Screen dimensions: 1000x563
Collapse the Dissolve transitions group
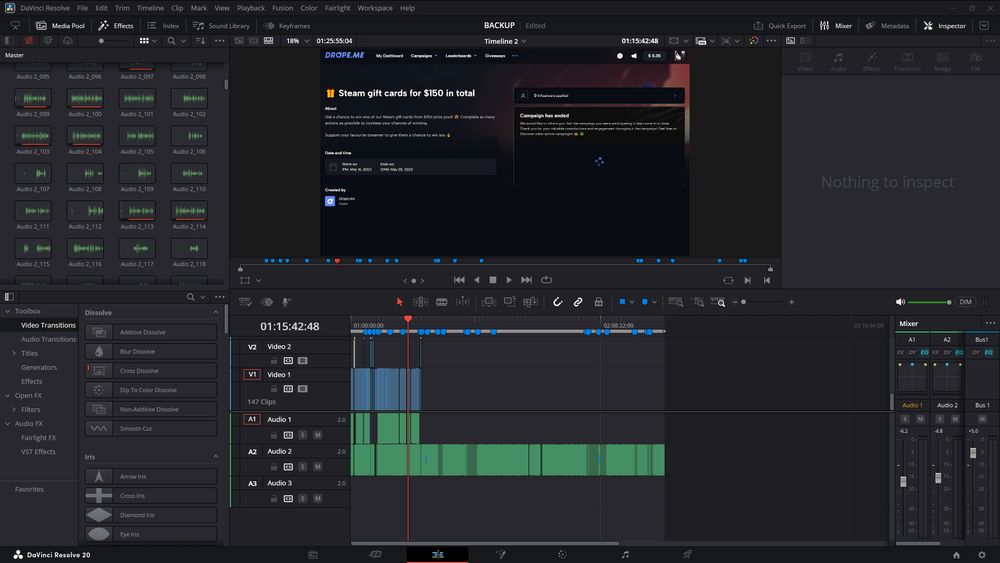[216, 312]
